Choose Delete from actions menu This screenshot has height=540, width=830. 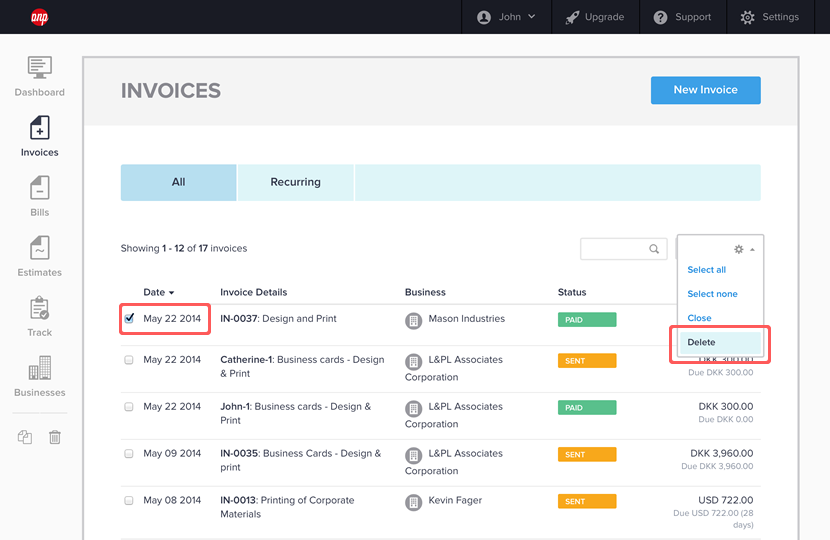pyautogui.click(x=720, y=343)
